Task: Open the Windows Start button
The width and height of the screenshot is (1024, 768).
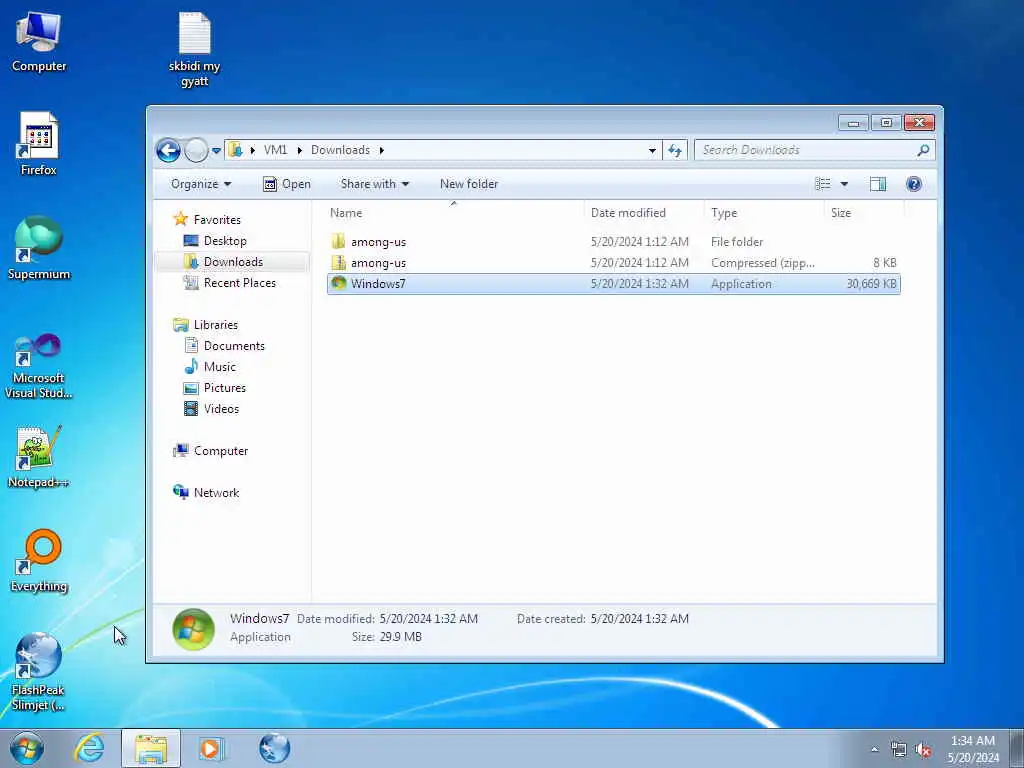Action: pyautogui.click(x=26, y=748)
